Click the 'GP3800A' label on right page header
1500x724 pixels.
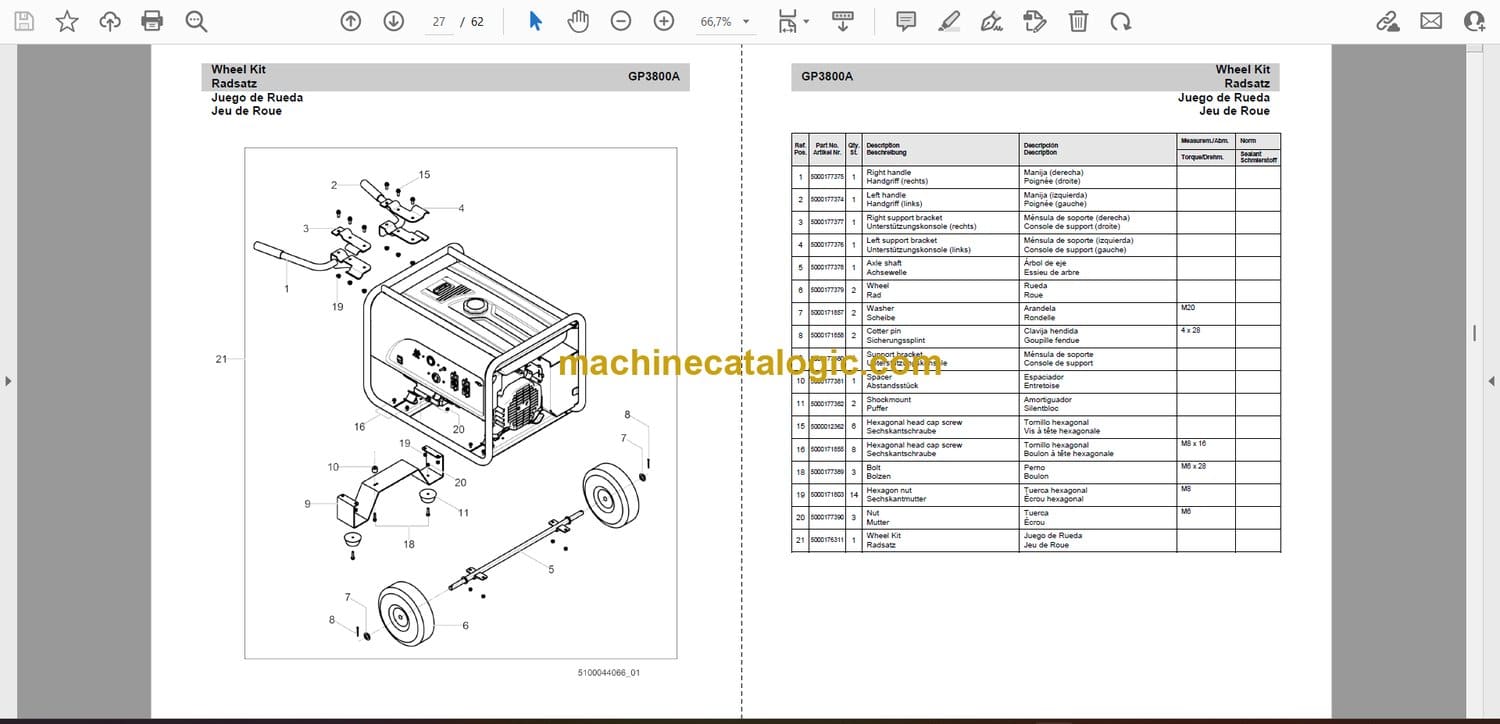(827, 76)
